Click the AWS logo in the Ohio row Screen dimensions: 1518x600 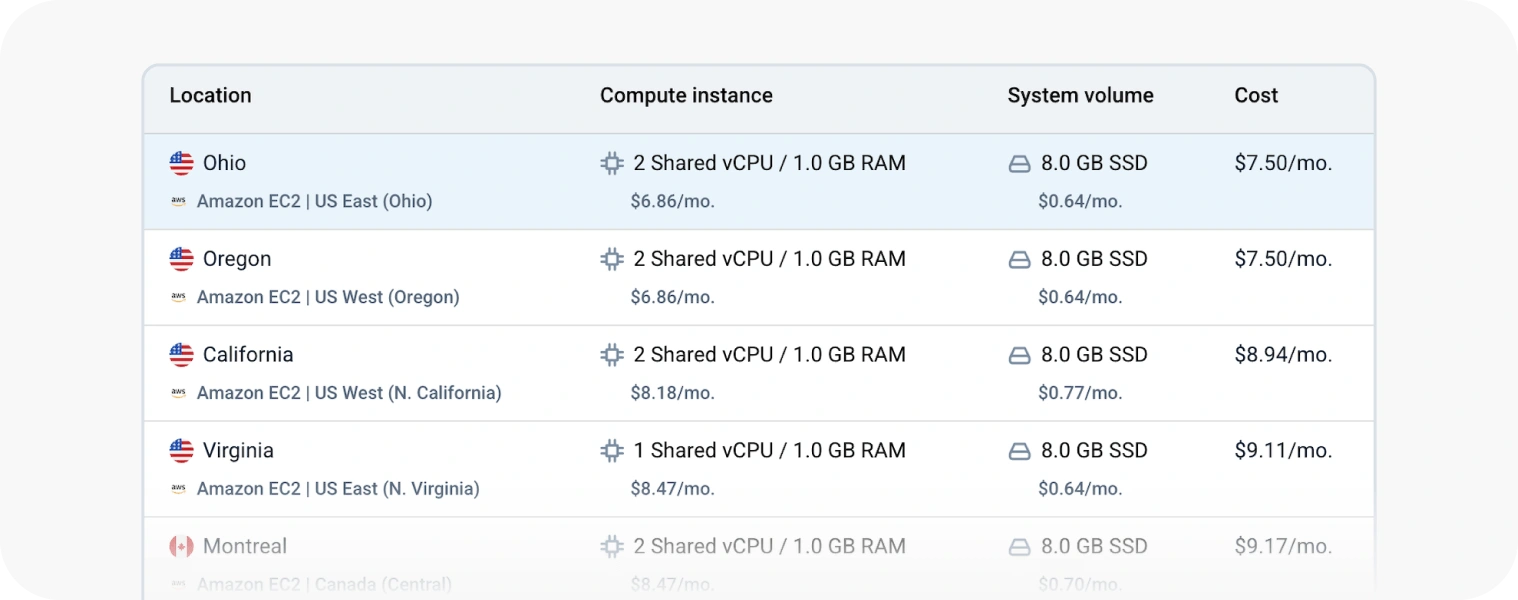[x=178, y=201]
